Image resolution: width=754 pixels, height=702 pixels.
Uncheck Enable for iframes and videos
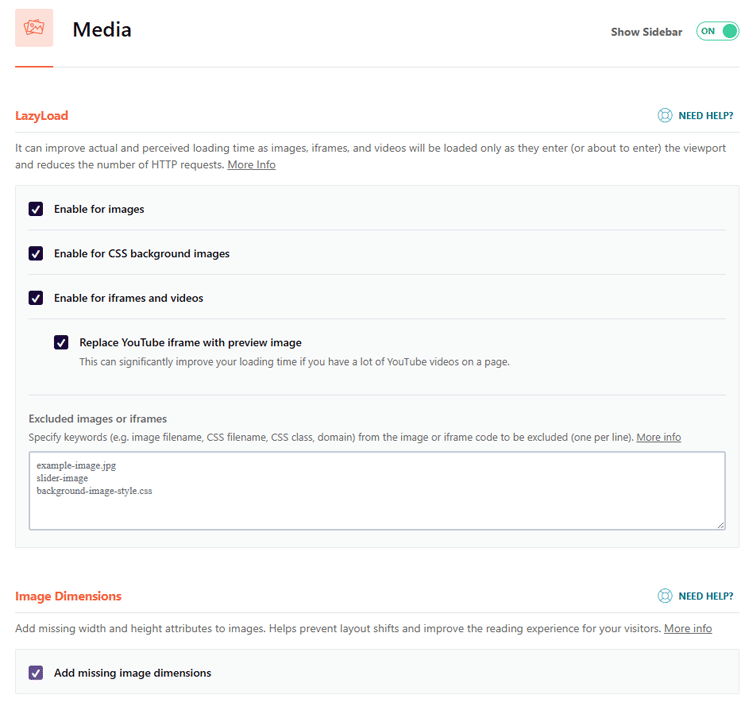36,298
